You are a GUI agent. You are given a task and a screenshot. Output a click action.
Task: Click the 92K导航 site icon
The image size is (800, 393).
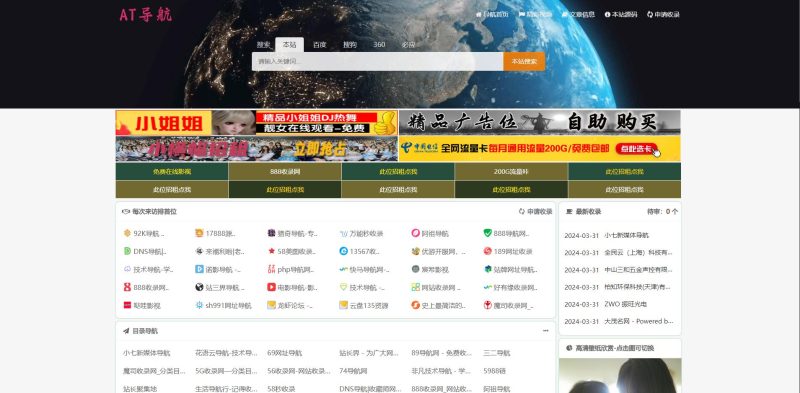point(127,233)
